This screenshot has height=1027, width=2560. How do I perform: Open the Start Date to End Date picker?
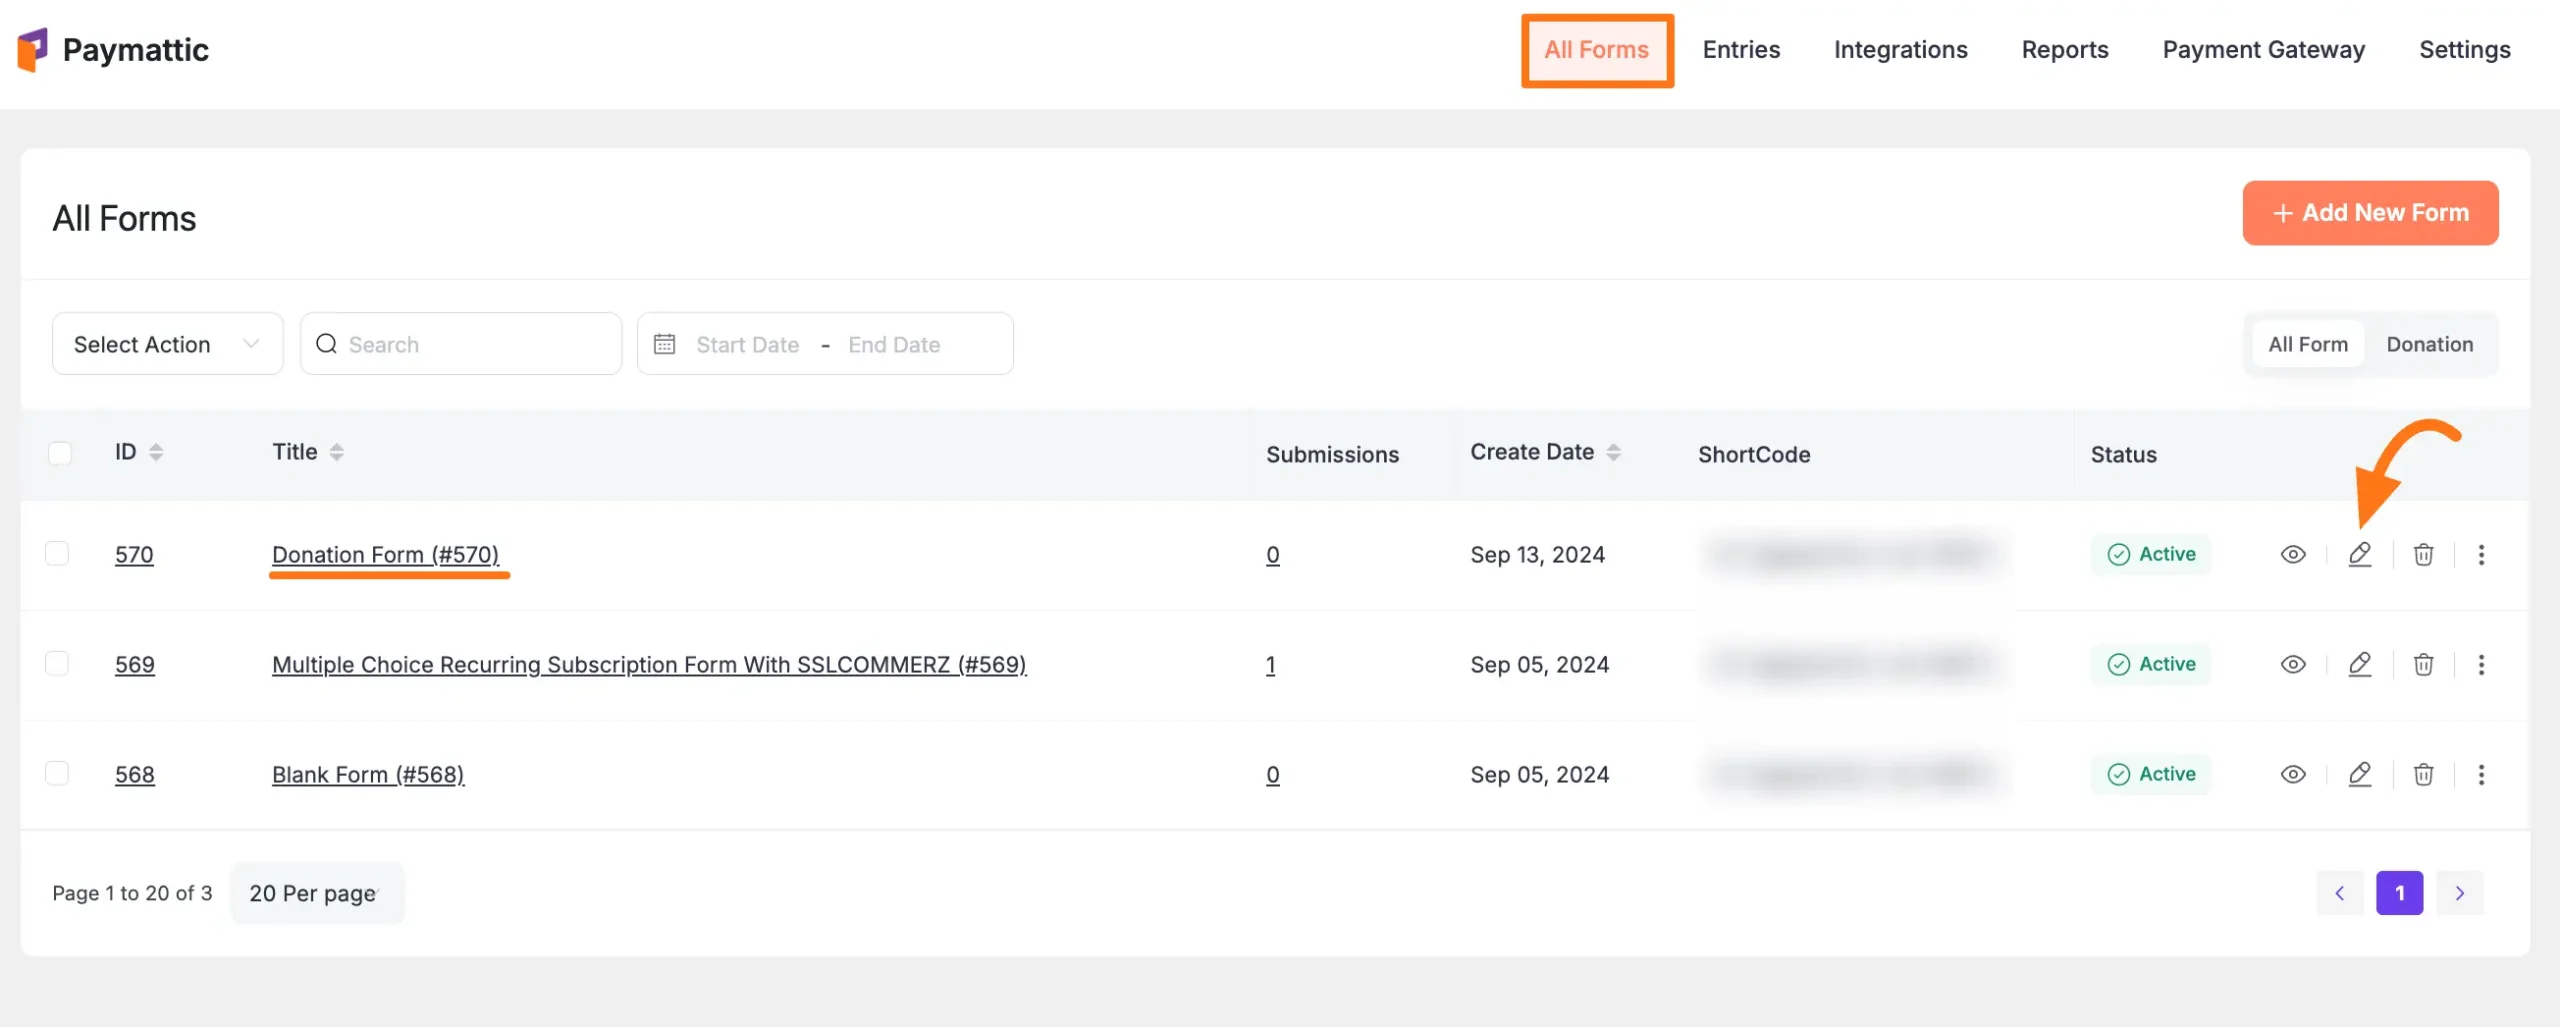[824, 344]
